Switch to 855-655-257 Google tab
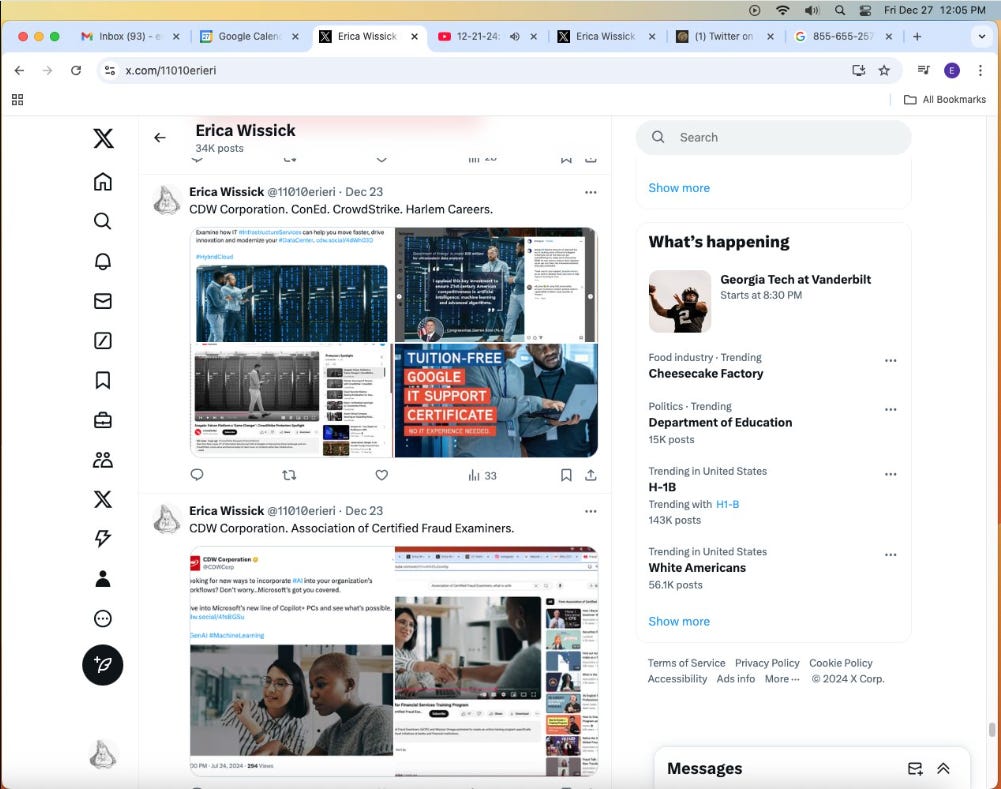 click(x=841, y=36)
